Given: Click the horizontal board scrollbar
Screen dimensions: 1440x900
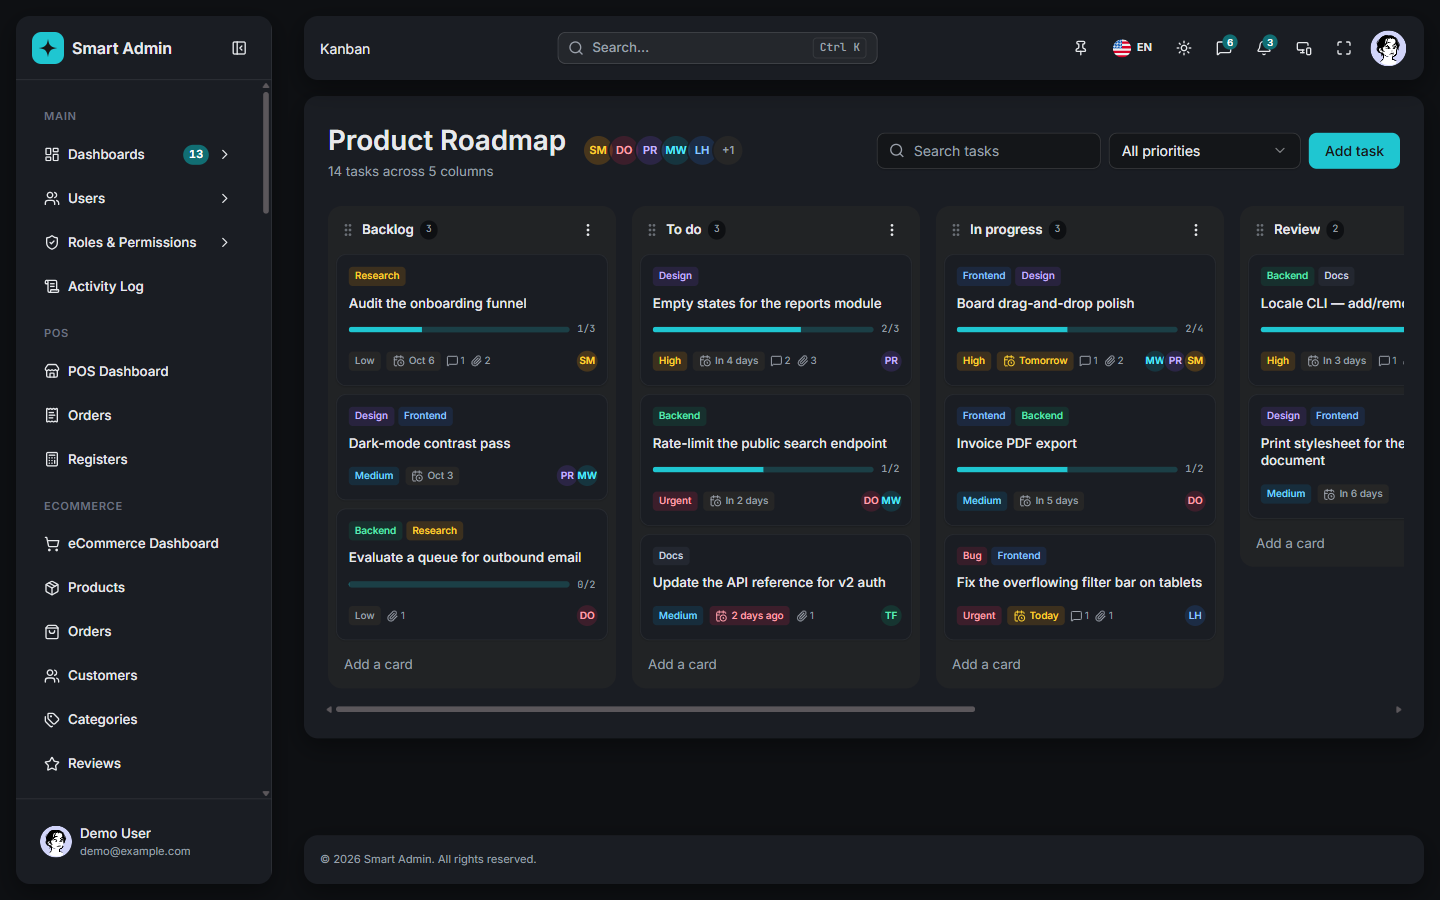Looking at the screenshot, I should 655,709.
